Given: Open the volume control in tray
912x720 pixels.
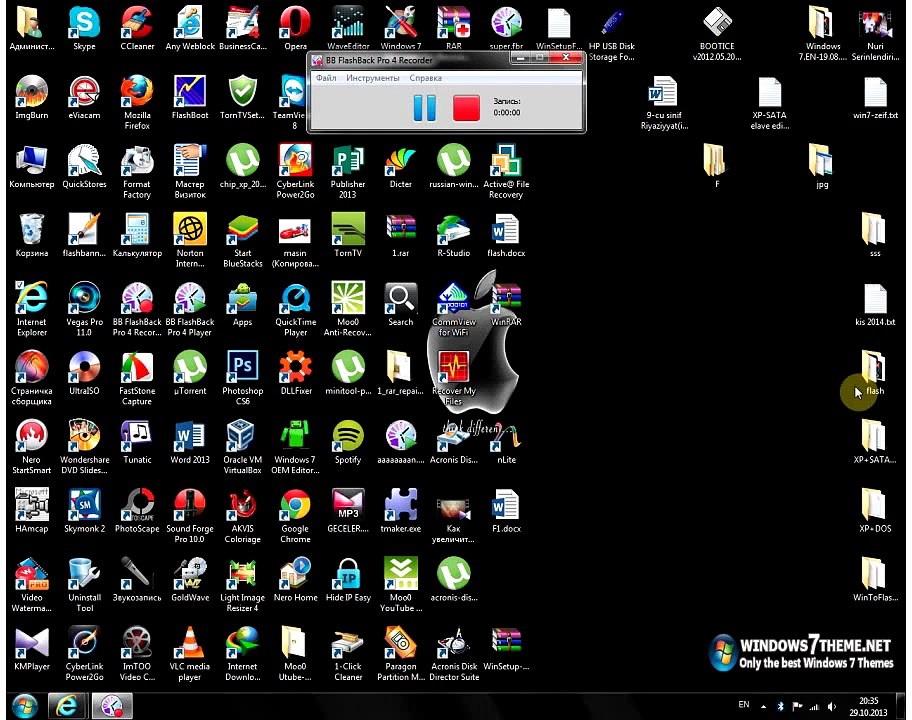Looking at the screenshot, I should pos(832,707).
